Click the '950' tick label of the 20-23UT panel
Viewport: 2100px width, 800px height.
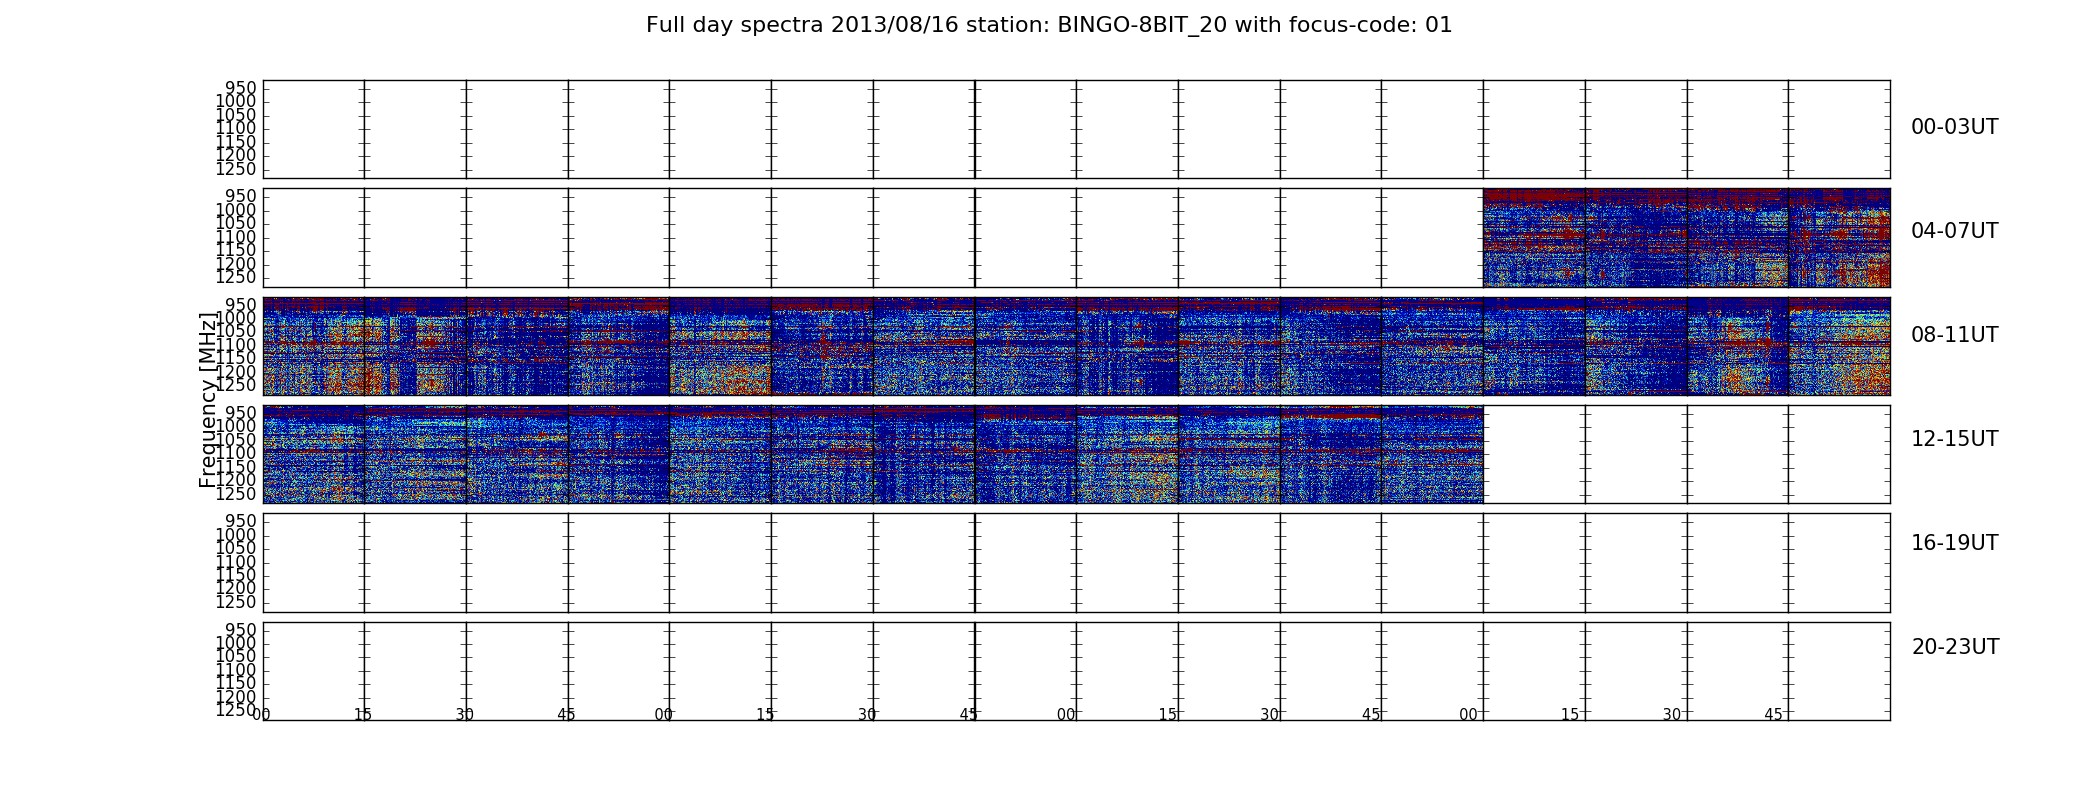(240, 630)
